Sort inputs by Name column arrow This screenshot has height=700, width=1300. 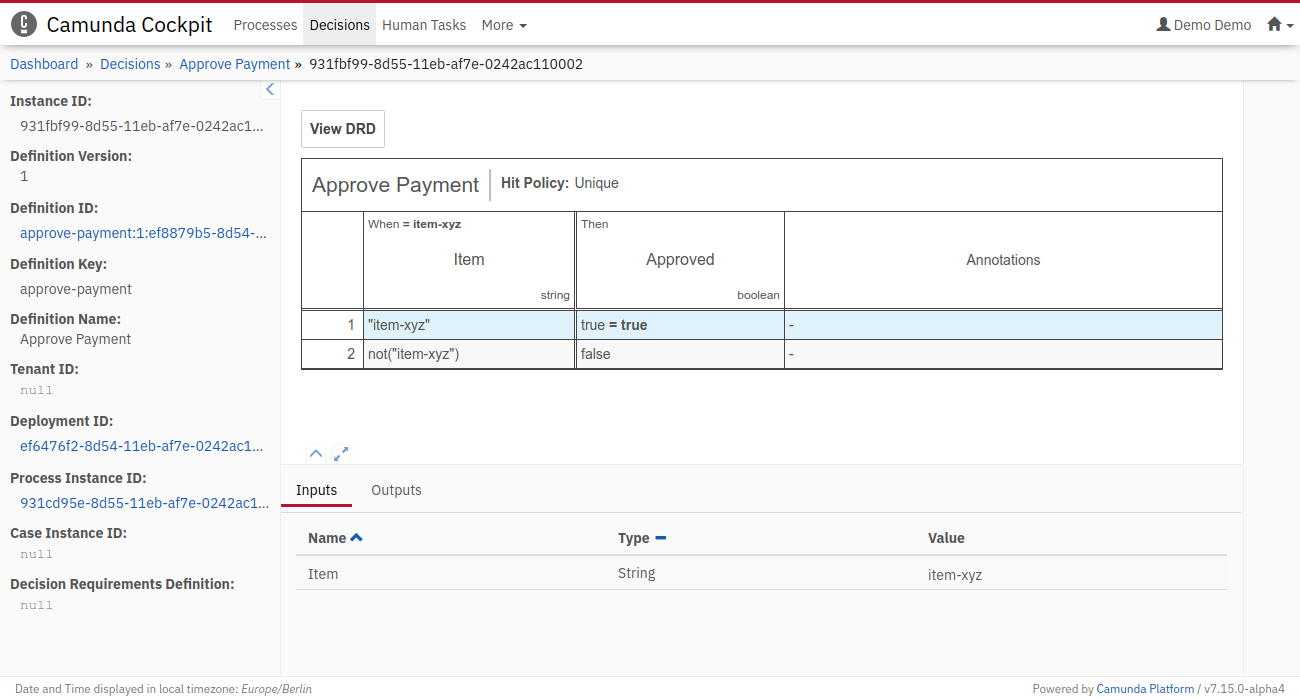[x=357, y=538]
